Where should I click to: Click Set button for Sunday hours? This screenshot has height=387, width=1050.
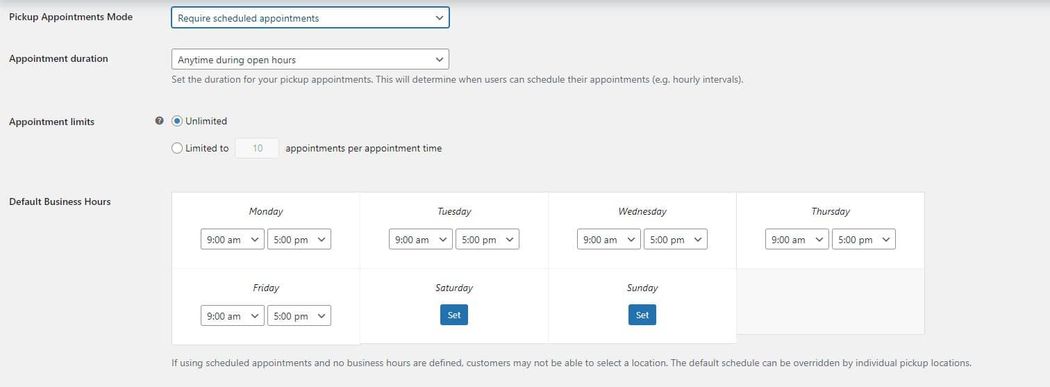(642, 315)
